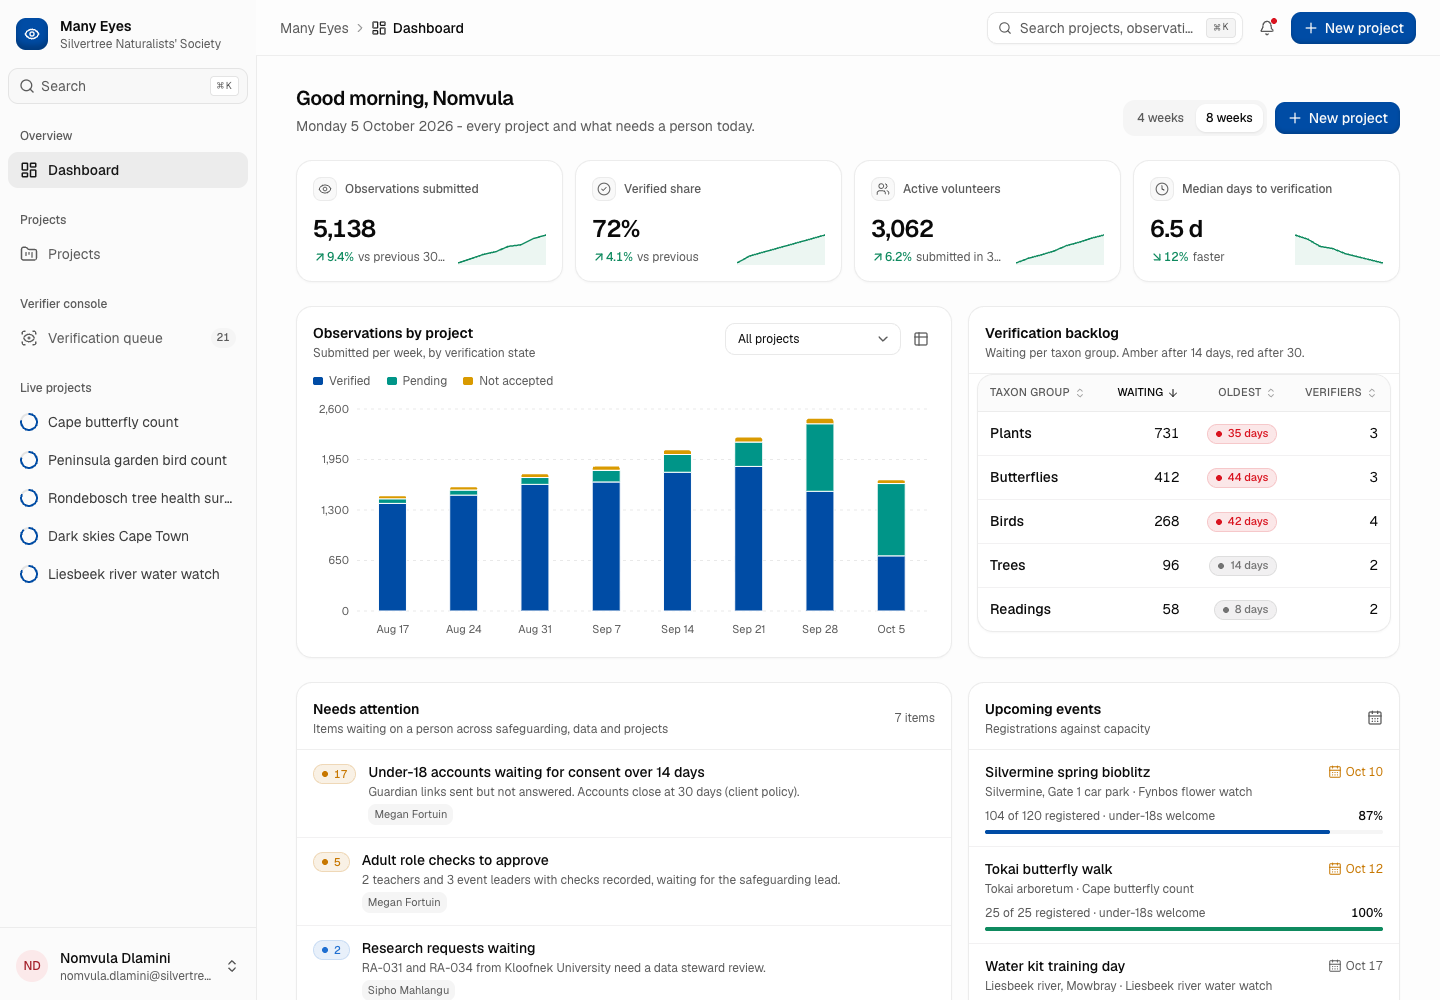Click the Rondebosch tree health ring icon
Screen dimensions: 1440x1000
pyautogui.click(x=29, y=498)
